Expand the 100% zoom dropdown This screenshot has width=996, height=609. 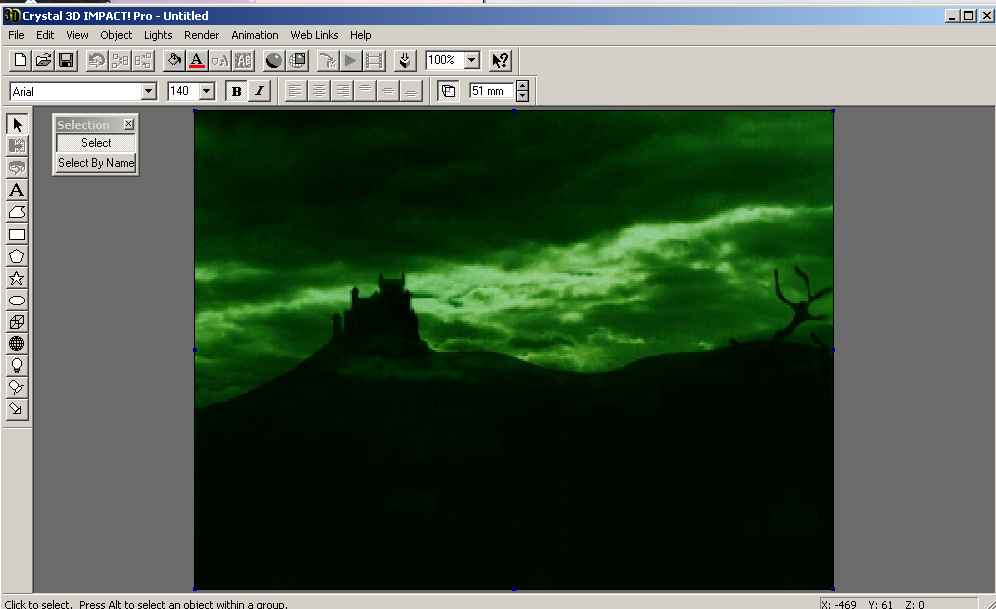tap(471, 60)
